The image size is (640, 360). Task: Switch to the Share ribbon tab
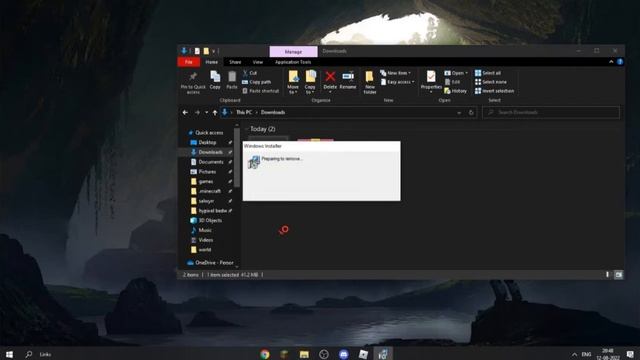[x=235, y=62]
